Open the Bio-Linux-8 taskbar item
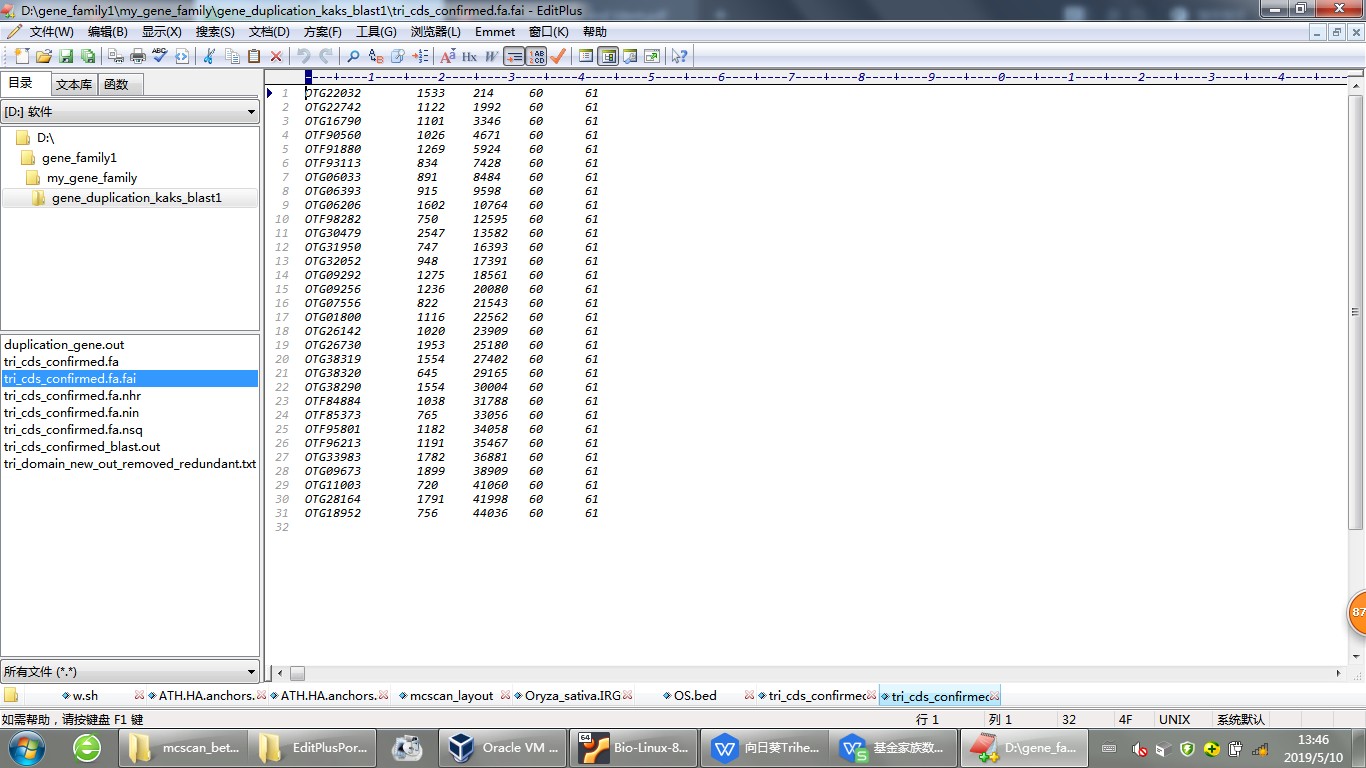The height and width of the screenshot is (768, 1366). 632,747
